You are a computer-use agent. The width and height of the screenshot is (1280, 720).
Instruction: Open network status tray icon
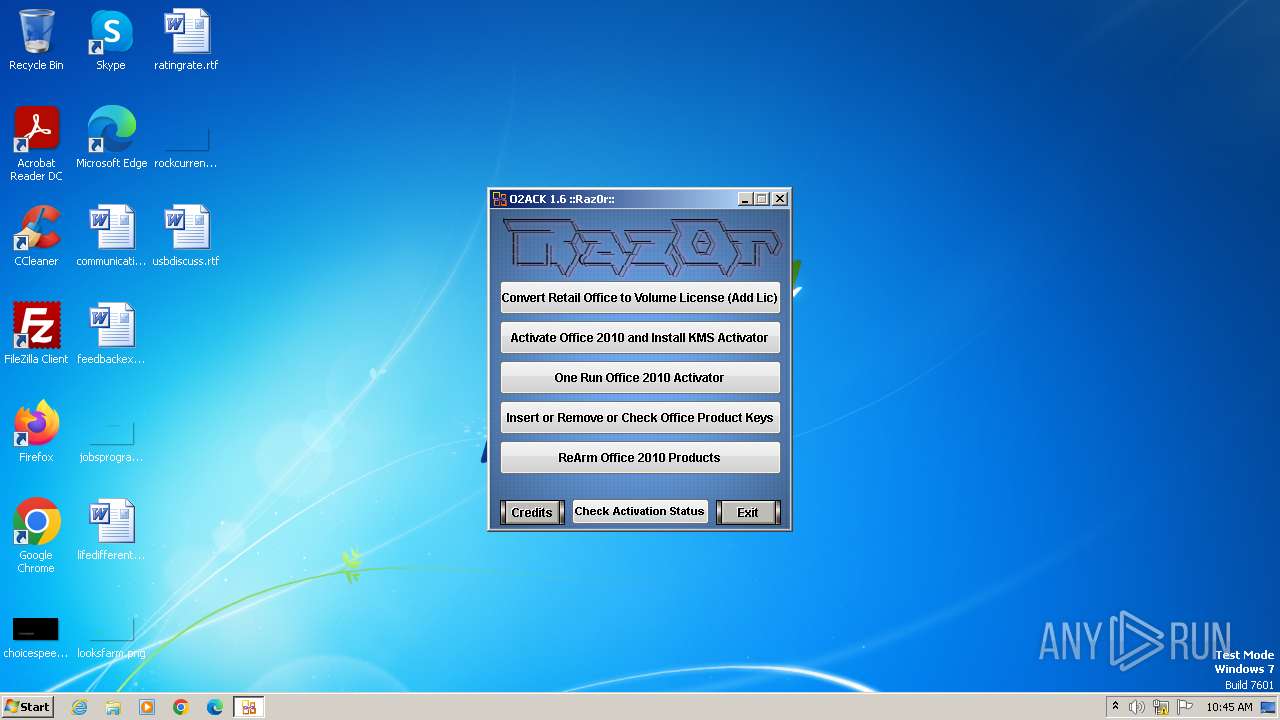coord(1161,707)
